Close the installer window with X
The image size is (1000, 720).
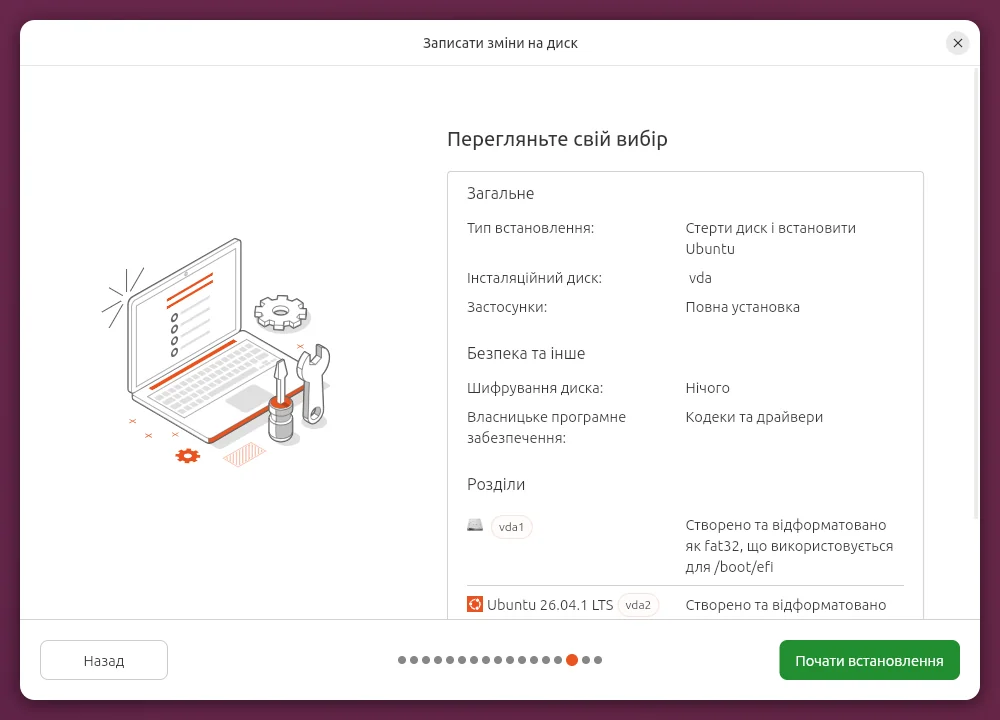coord(957,43)
